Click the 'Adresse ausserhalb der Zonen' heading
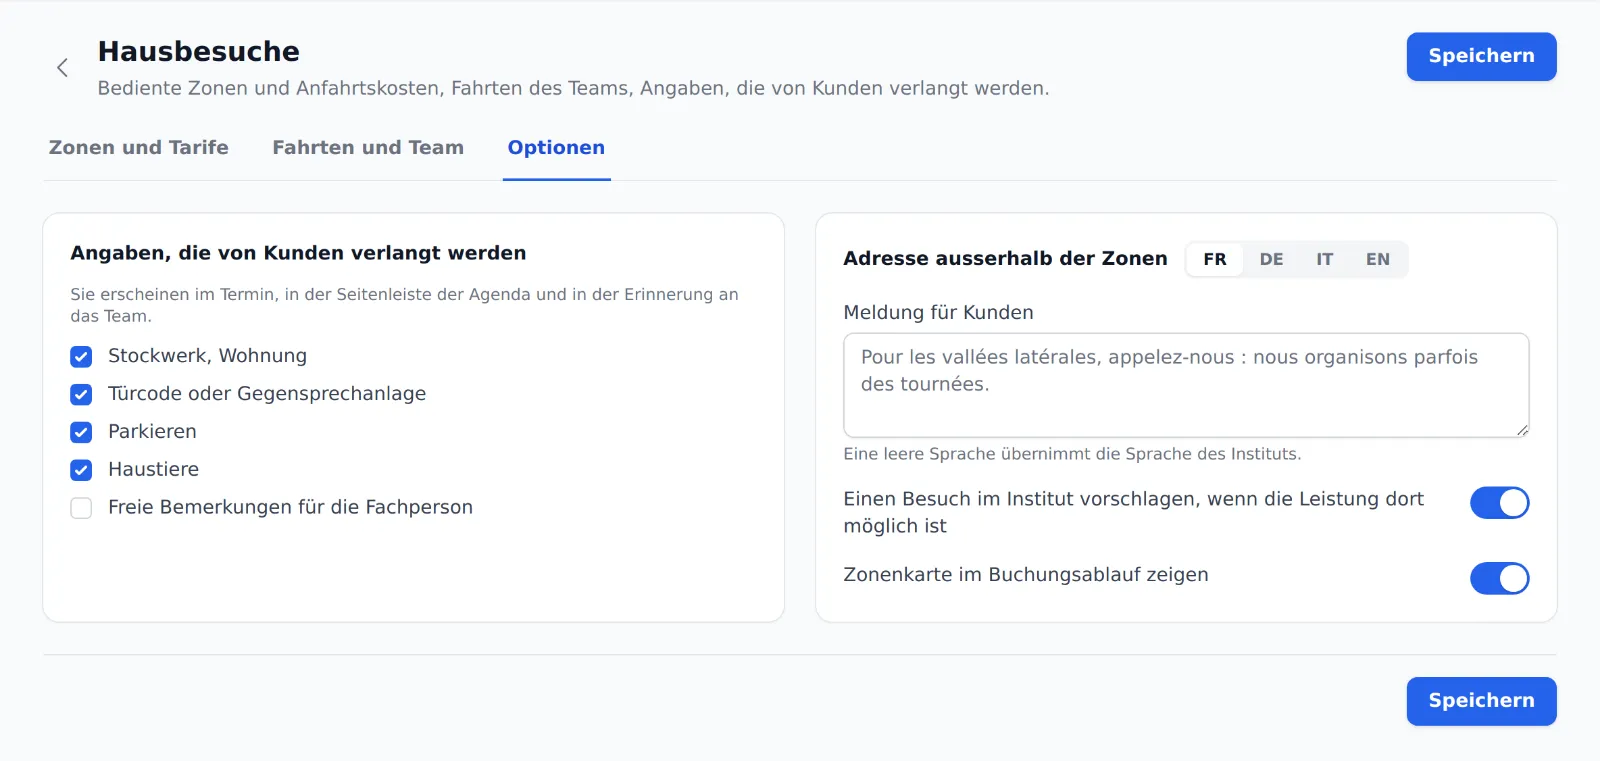1600x761 pixels. 1005,258
